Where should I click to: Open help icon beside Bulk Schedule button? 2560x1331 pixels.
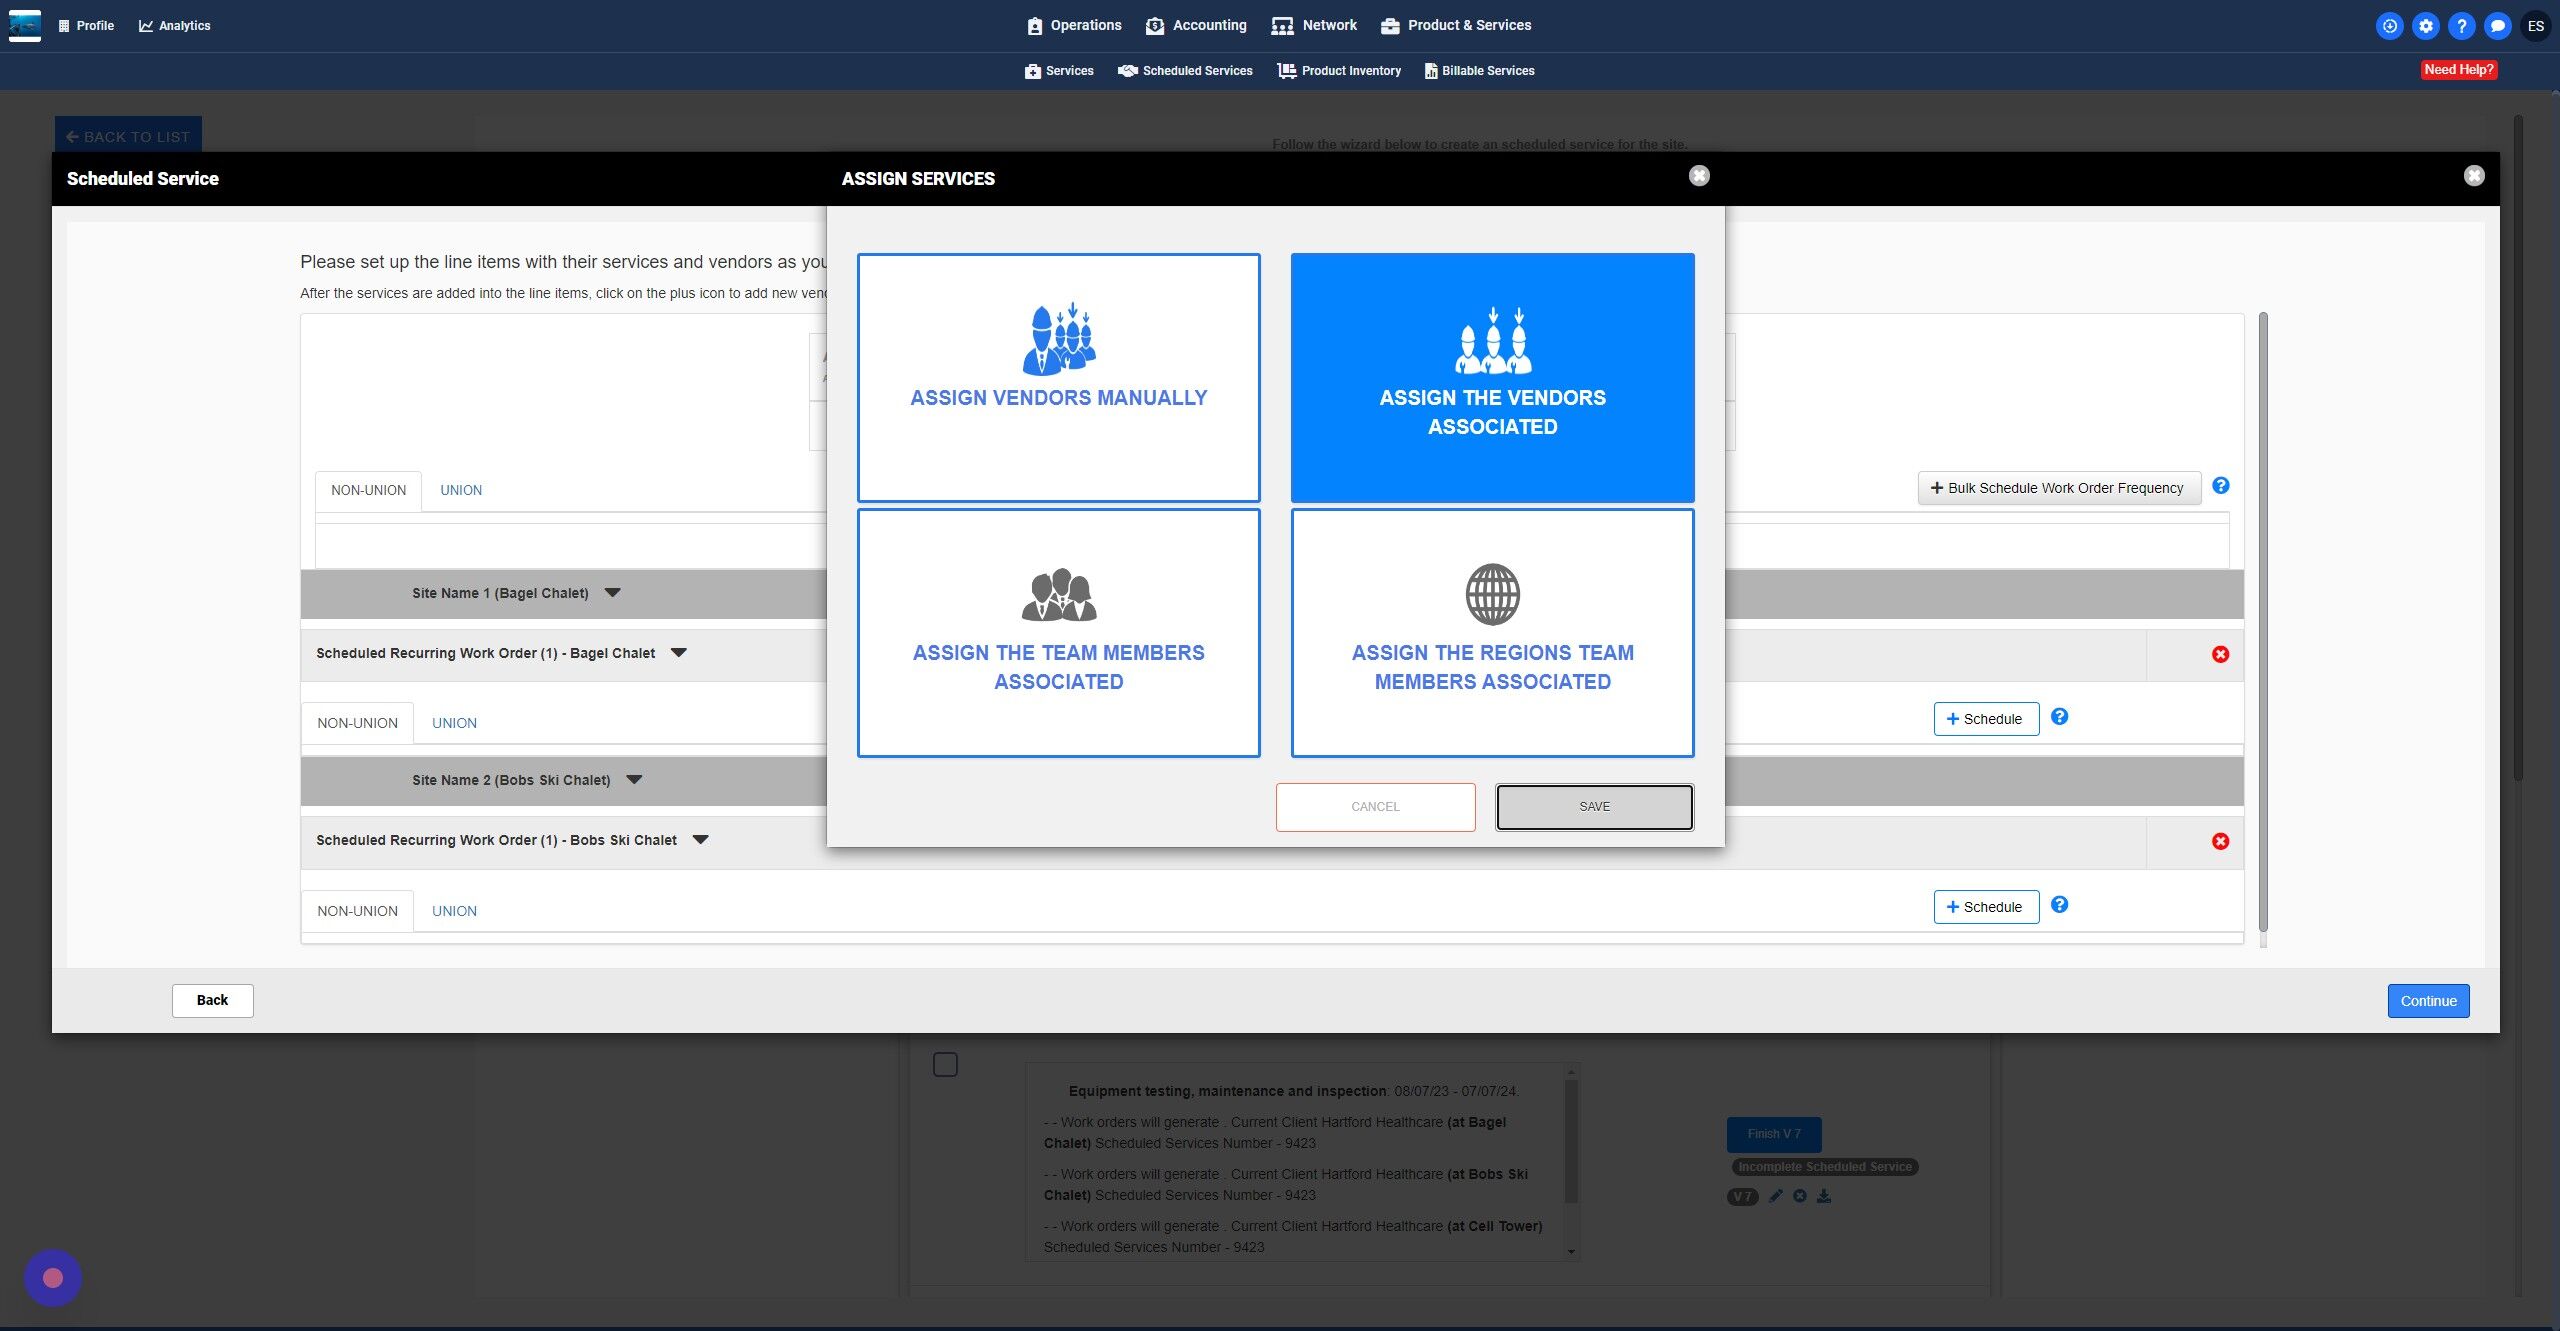[2220, 486]
